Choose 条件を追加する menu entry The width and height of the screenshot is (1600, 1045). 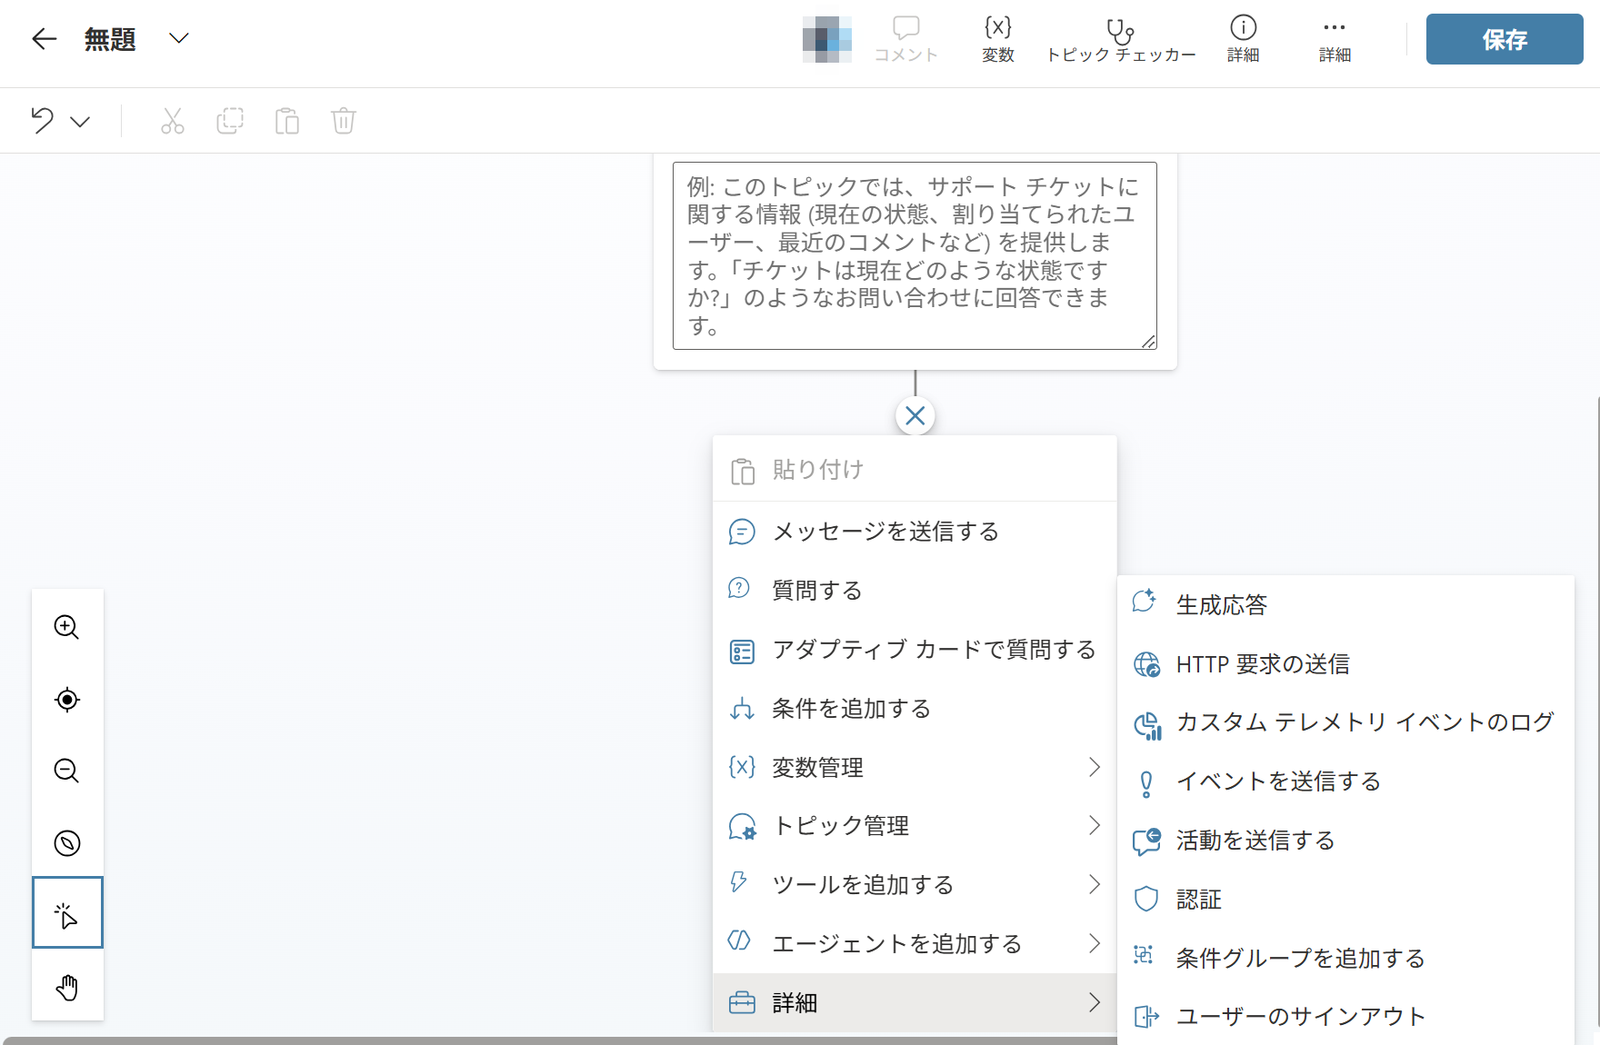click(915, 709)
